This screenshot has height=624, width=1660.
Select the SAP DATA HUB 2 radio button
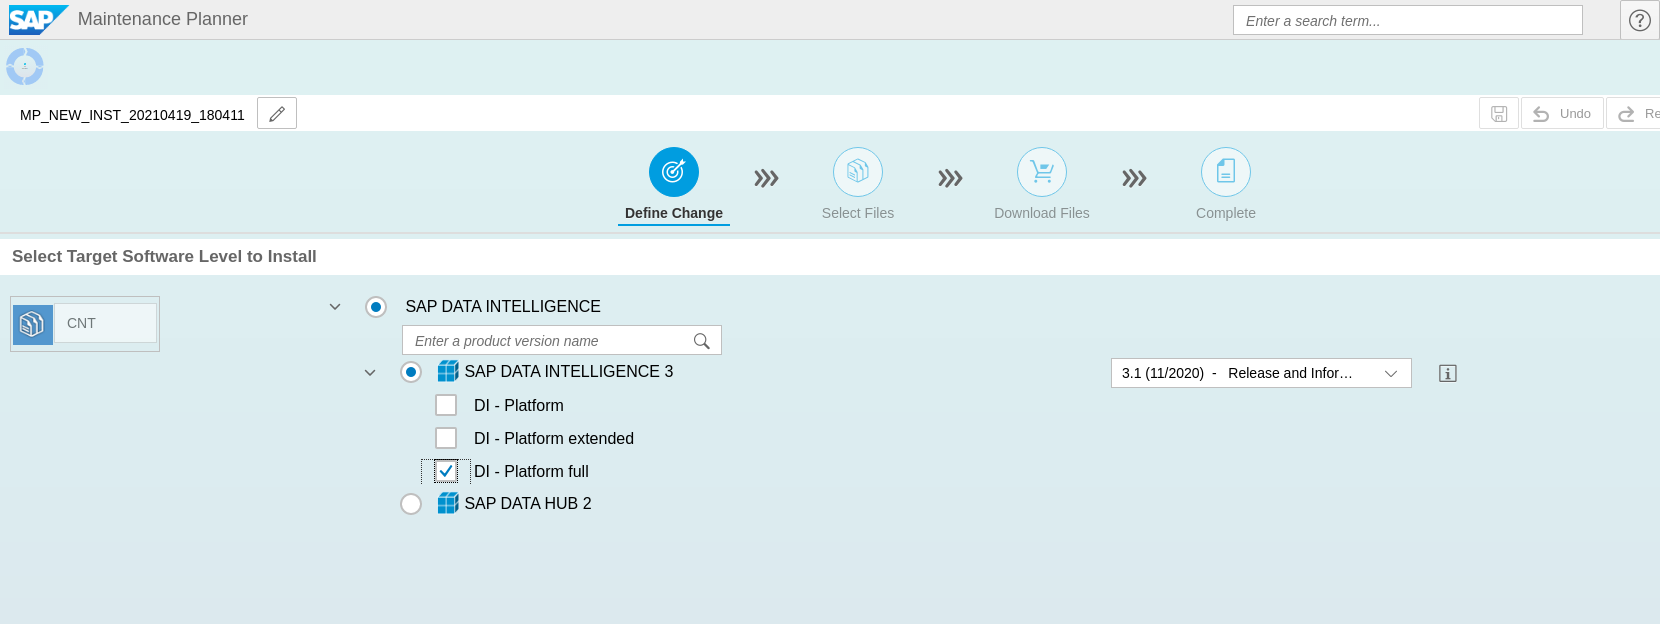click(411, 504)
